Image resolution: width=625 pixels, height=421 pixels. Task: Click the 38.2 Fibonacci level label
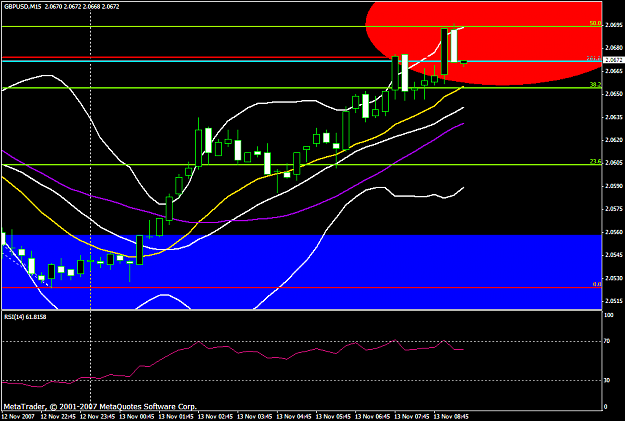pos(596,85)
